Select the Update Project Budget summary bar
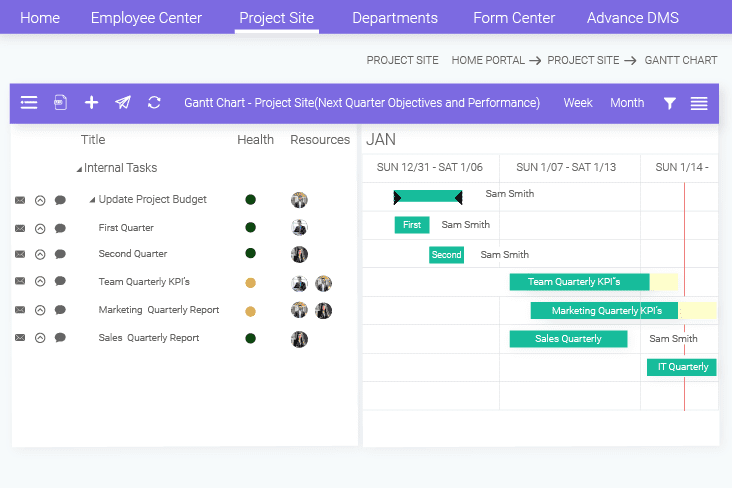The width and height of the screenshot is (732, 488). 428,197
